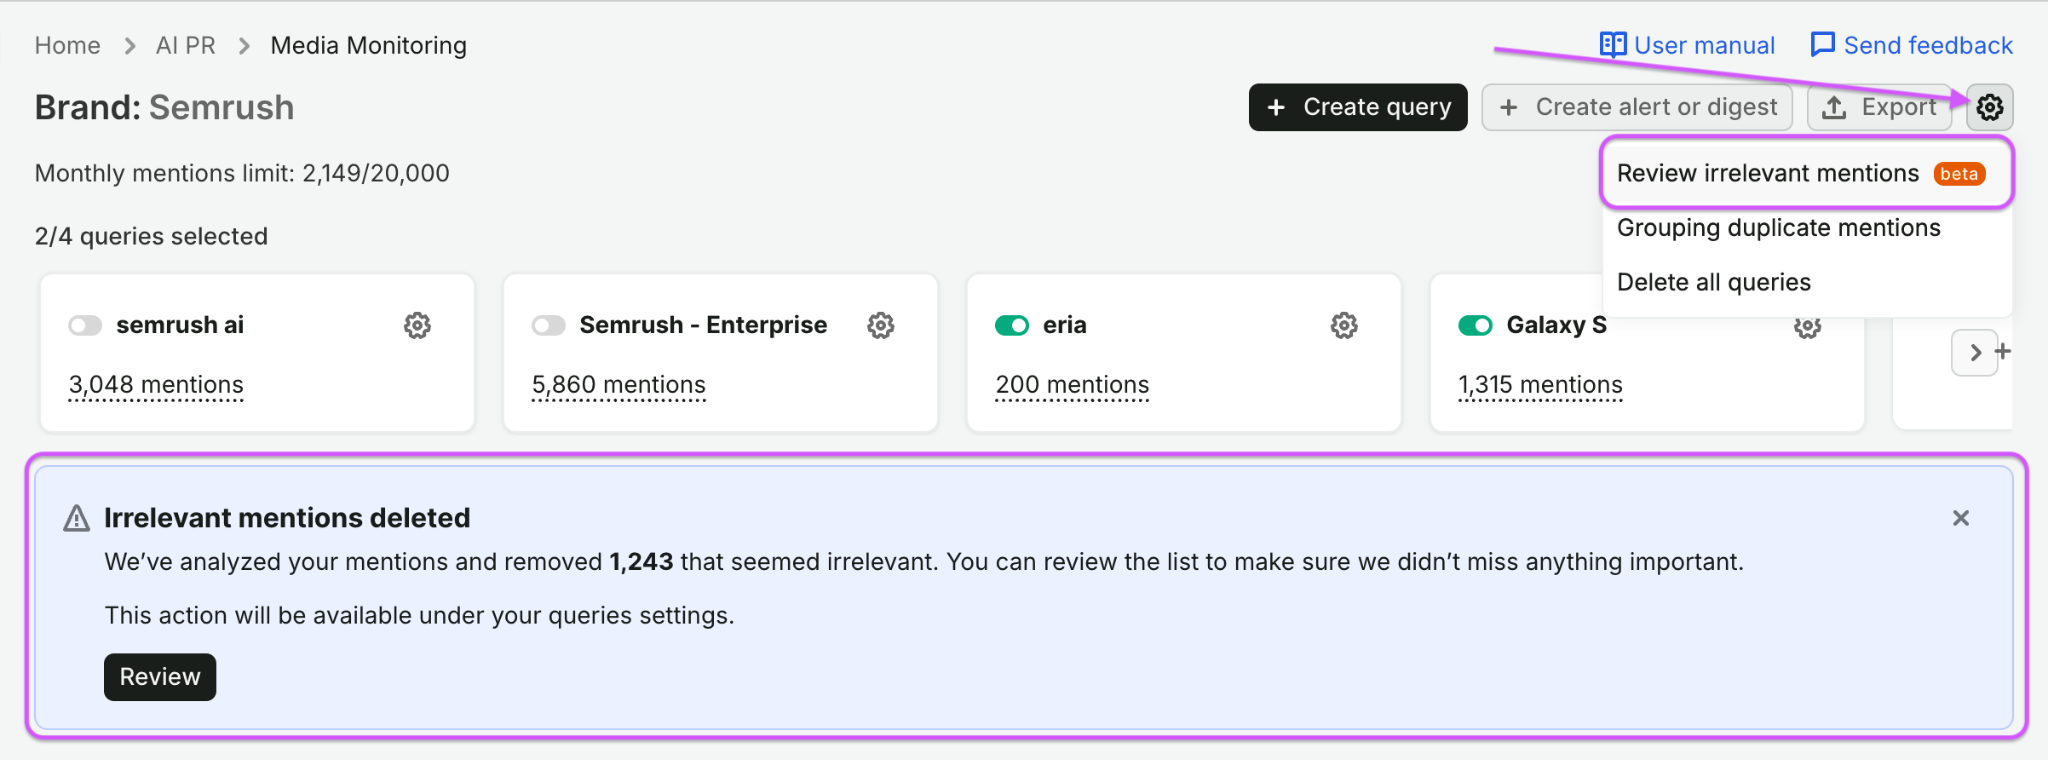Go to AI PR breadcrumb
Image resolution: width=2048 pixels, height=760 pixels.
(x=185, y=45)
